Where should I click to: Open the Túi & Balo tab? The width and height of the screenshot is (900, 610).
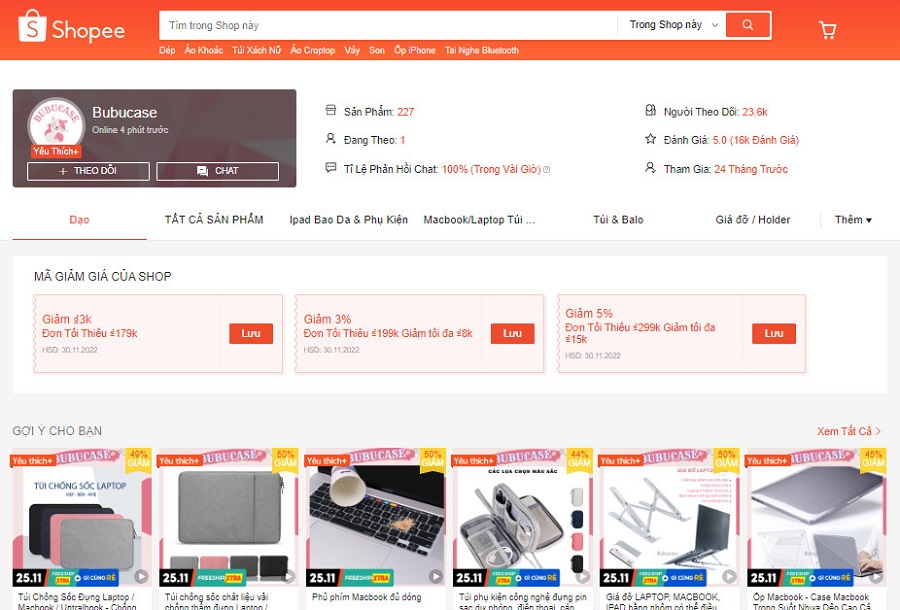click(x=618, y=220)
